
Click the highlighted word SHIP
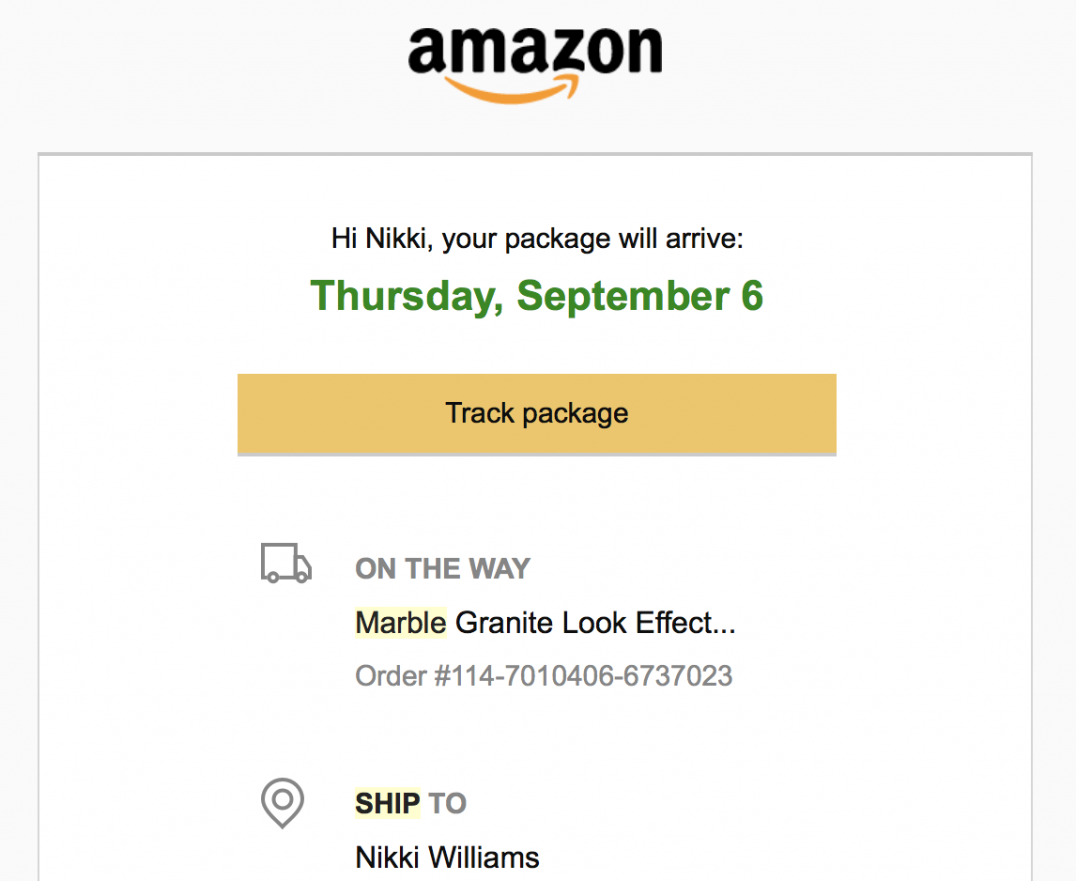[x=388, y=803]
